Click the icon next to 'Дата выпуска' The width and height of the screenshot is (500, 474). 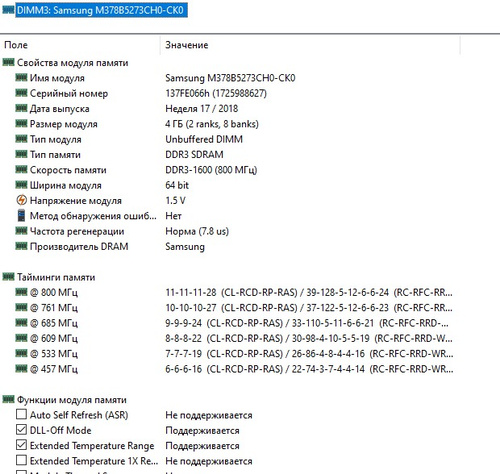click(21, 108)
